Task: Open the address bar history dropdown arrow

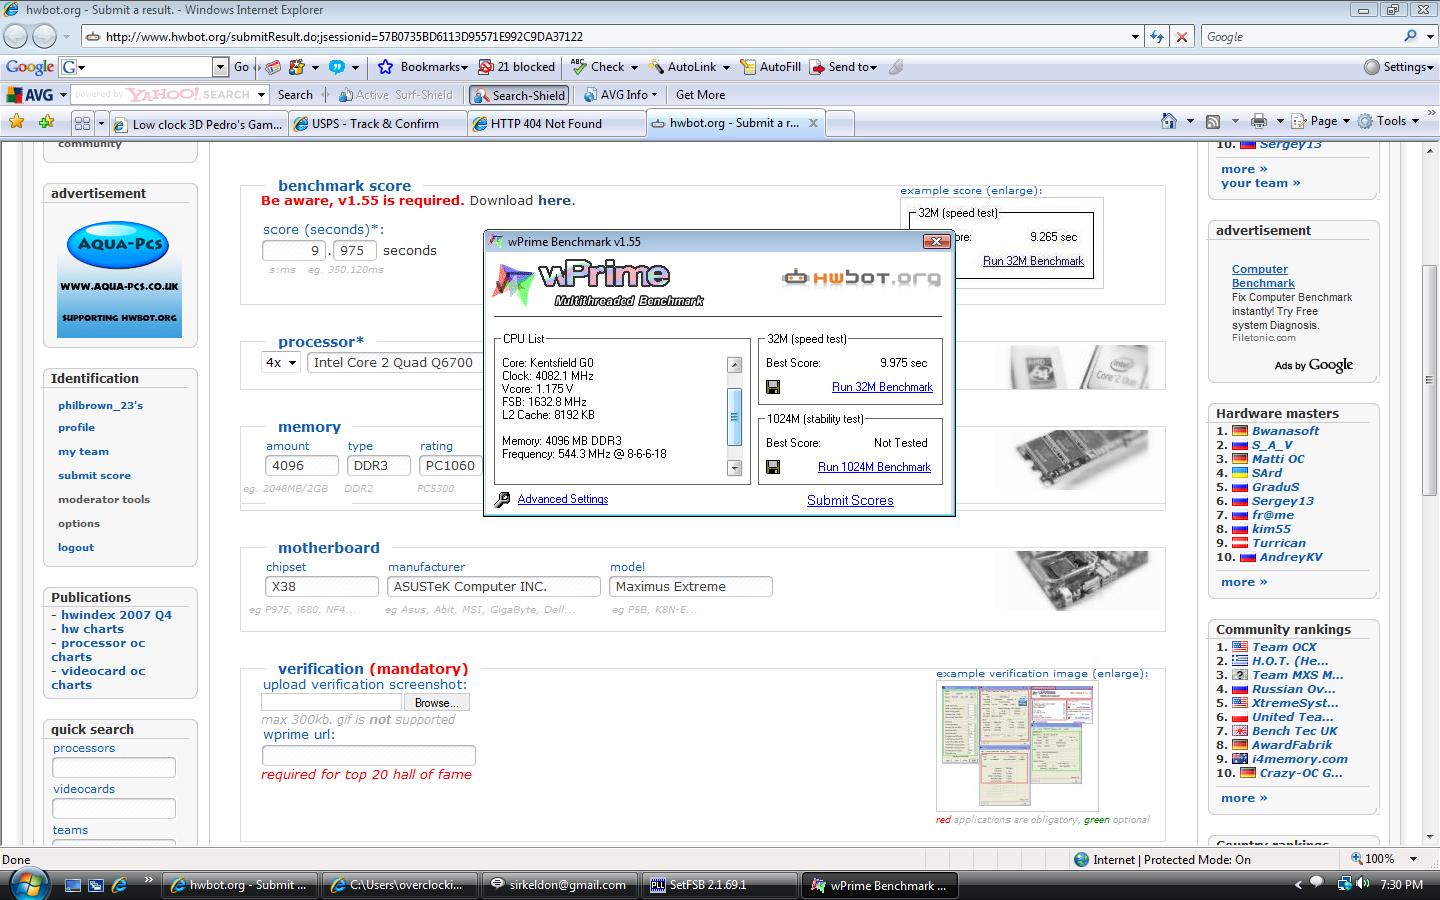Action: [x=1135, y=37]
